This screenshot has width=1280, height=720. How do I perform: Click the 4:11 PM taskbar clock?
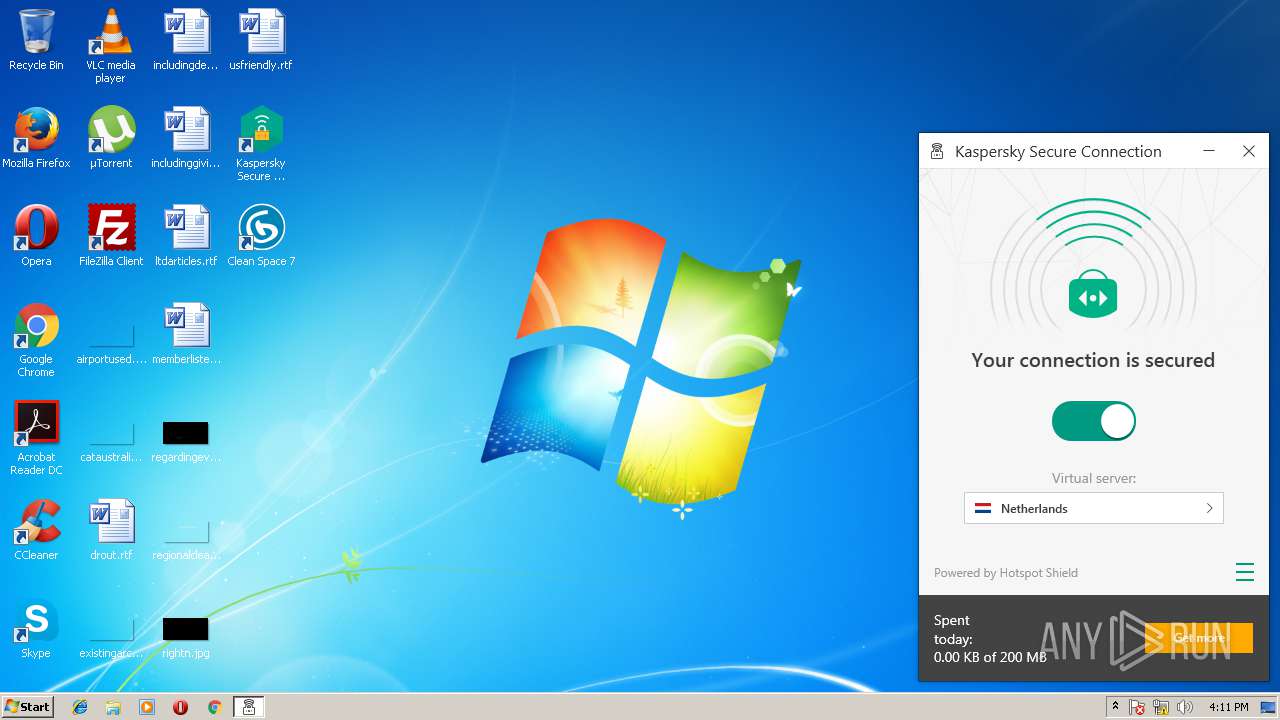tap(1228, 707)
